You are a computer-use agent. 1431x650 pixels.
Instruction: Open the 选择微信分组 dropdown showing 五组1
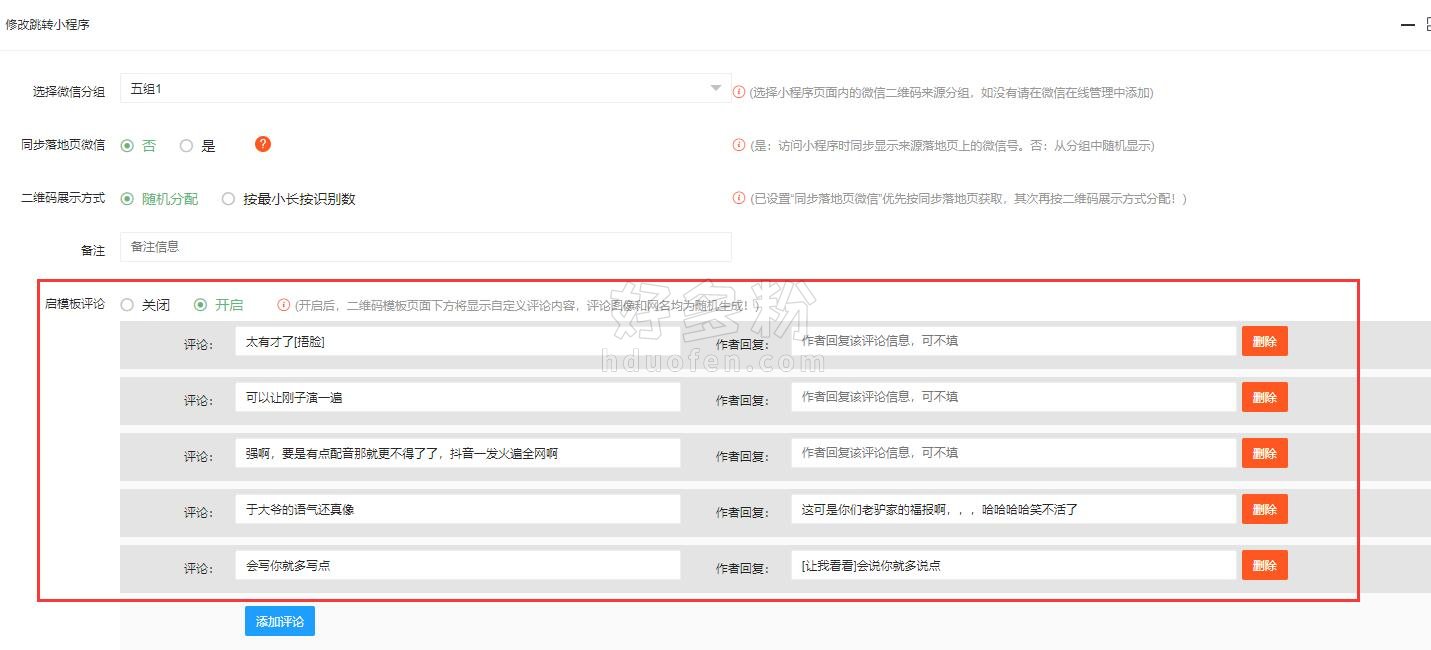point(425,89)
